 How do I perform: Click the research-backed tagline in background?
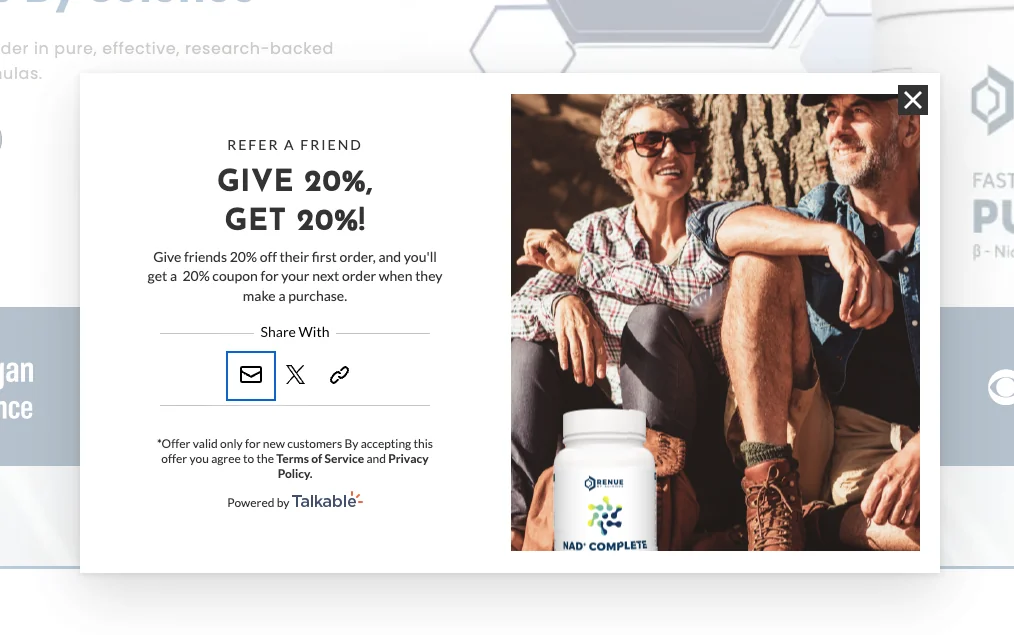(x=166, y=61)
